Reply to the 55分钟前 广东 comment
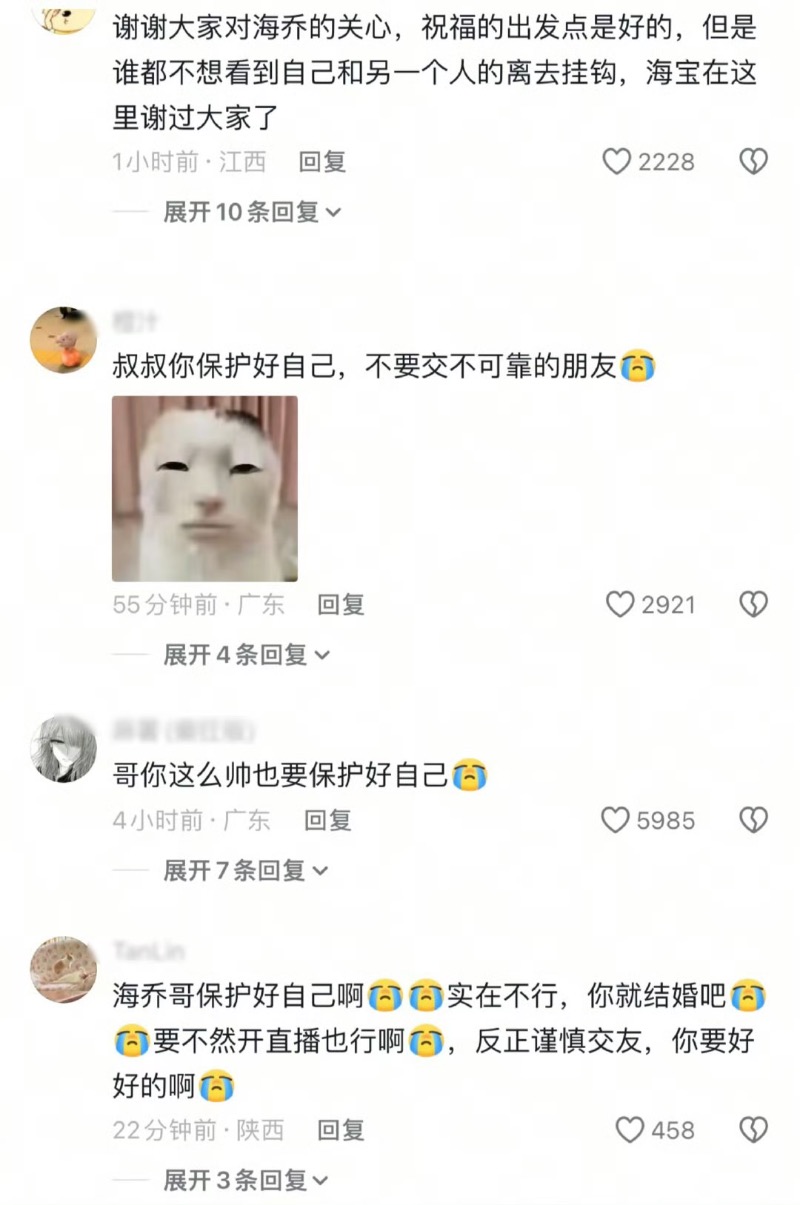 (340, 604)
